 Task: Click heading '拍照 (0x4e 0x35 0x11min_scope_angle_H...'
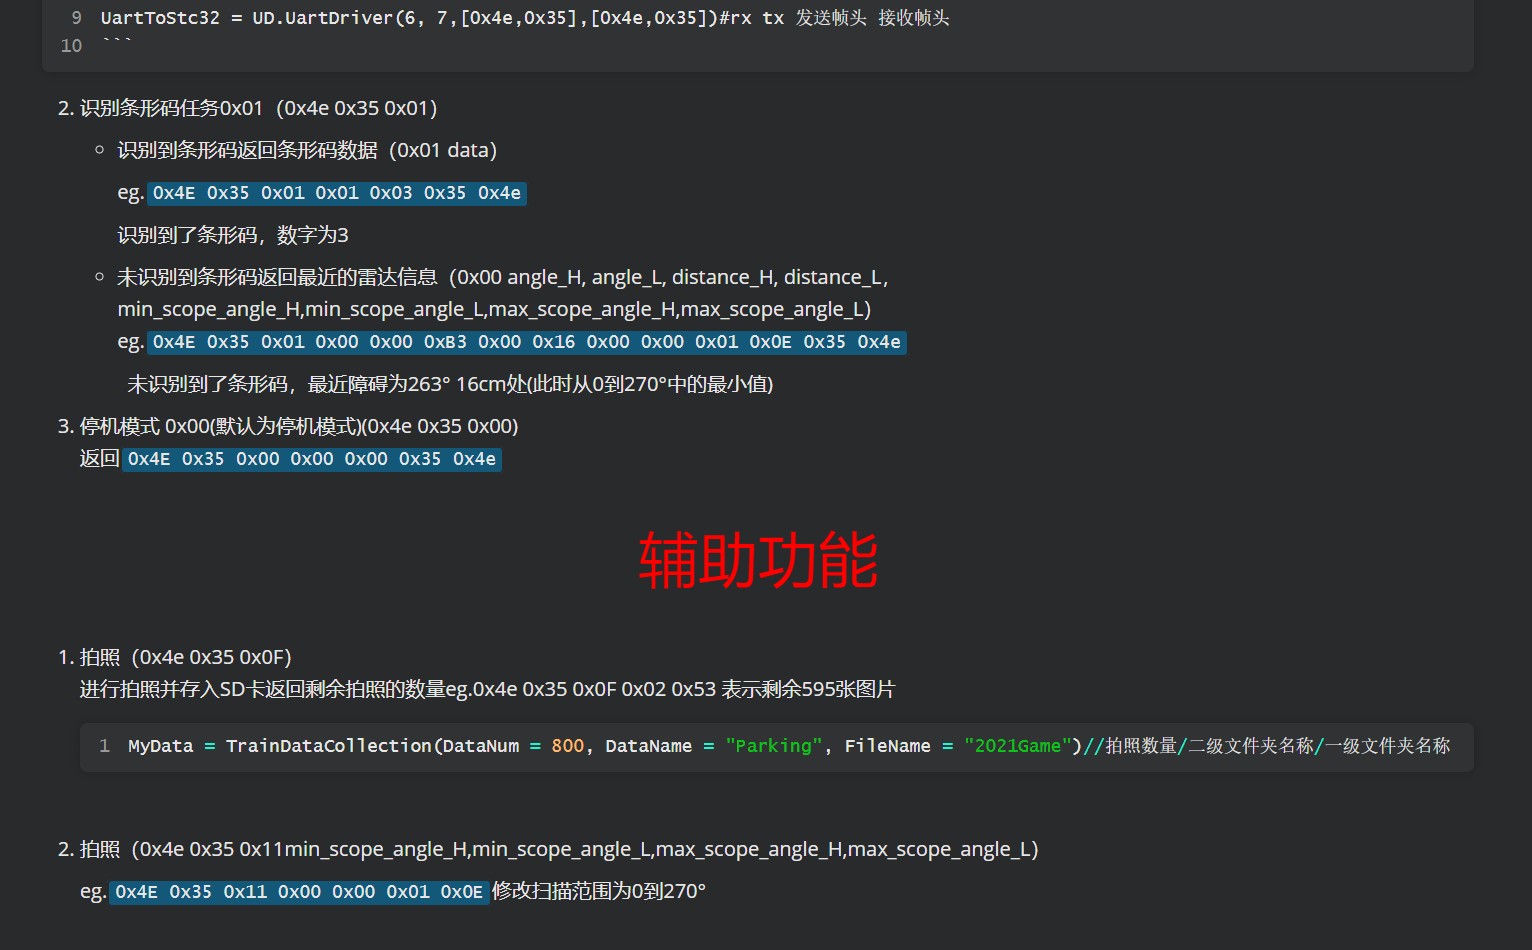click(559, 849)
